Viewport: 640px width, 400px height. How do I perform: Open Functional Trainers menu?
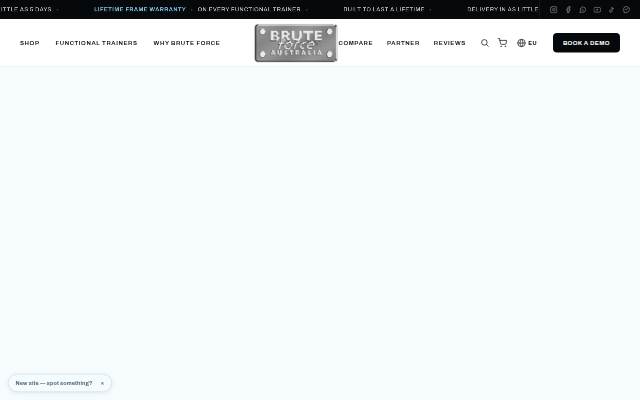pos(96,43)
